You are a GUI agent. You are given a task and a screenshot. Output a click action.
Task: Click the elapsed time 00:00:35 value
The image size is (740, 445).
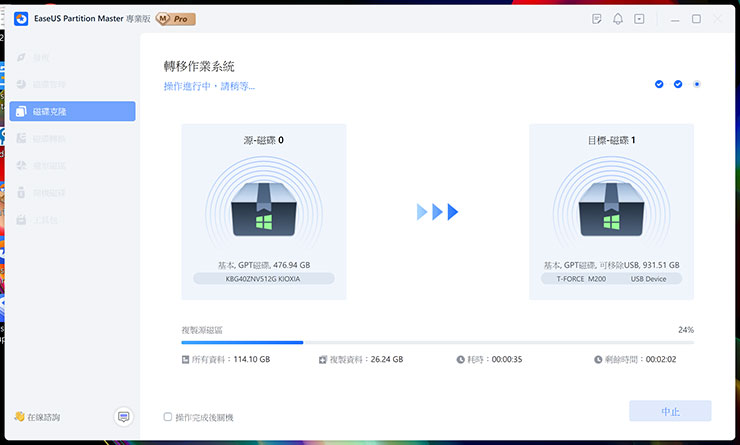click(x=507, y=359)
